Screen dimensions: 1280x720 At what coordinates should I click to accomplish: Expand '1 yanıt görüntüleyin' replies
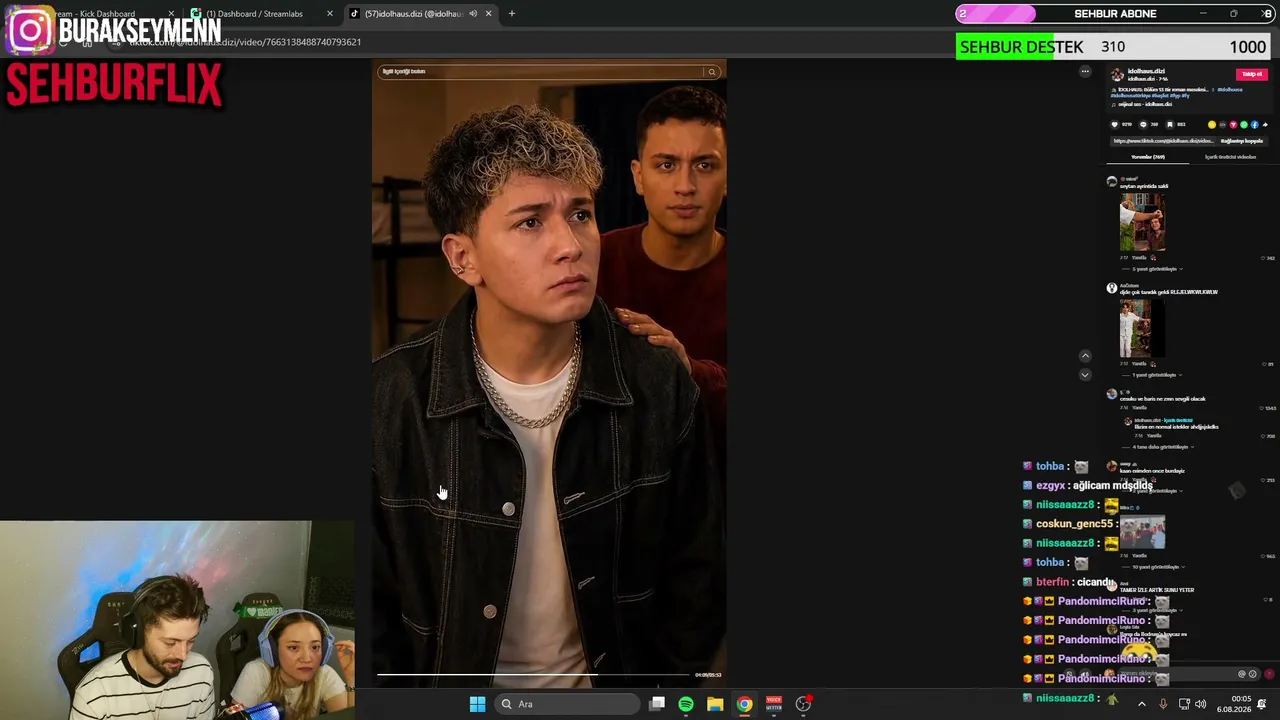1157,375
